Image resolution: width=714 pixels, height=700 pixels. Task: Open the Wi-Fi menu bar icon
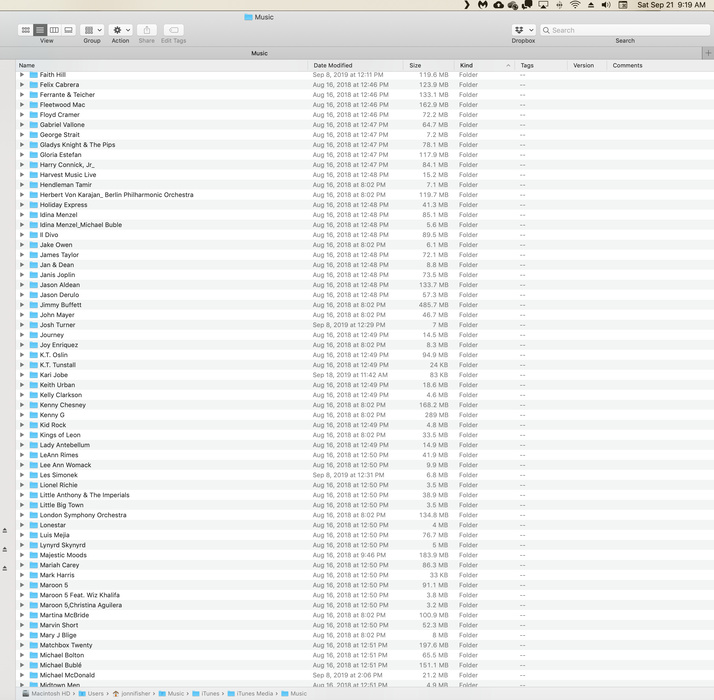click(575, 5)
